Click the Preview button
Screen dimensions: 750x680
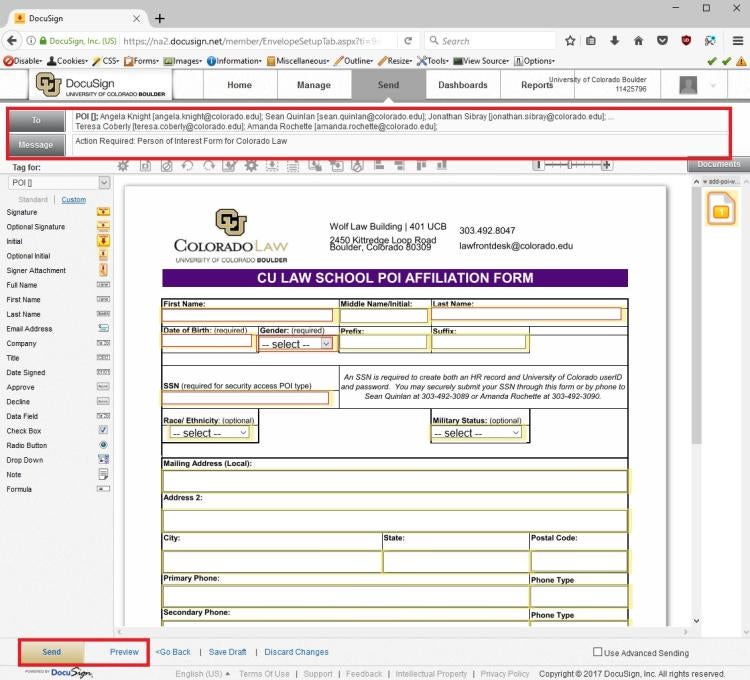coord(124,652)
